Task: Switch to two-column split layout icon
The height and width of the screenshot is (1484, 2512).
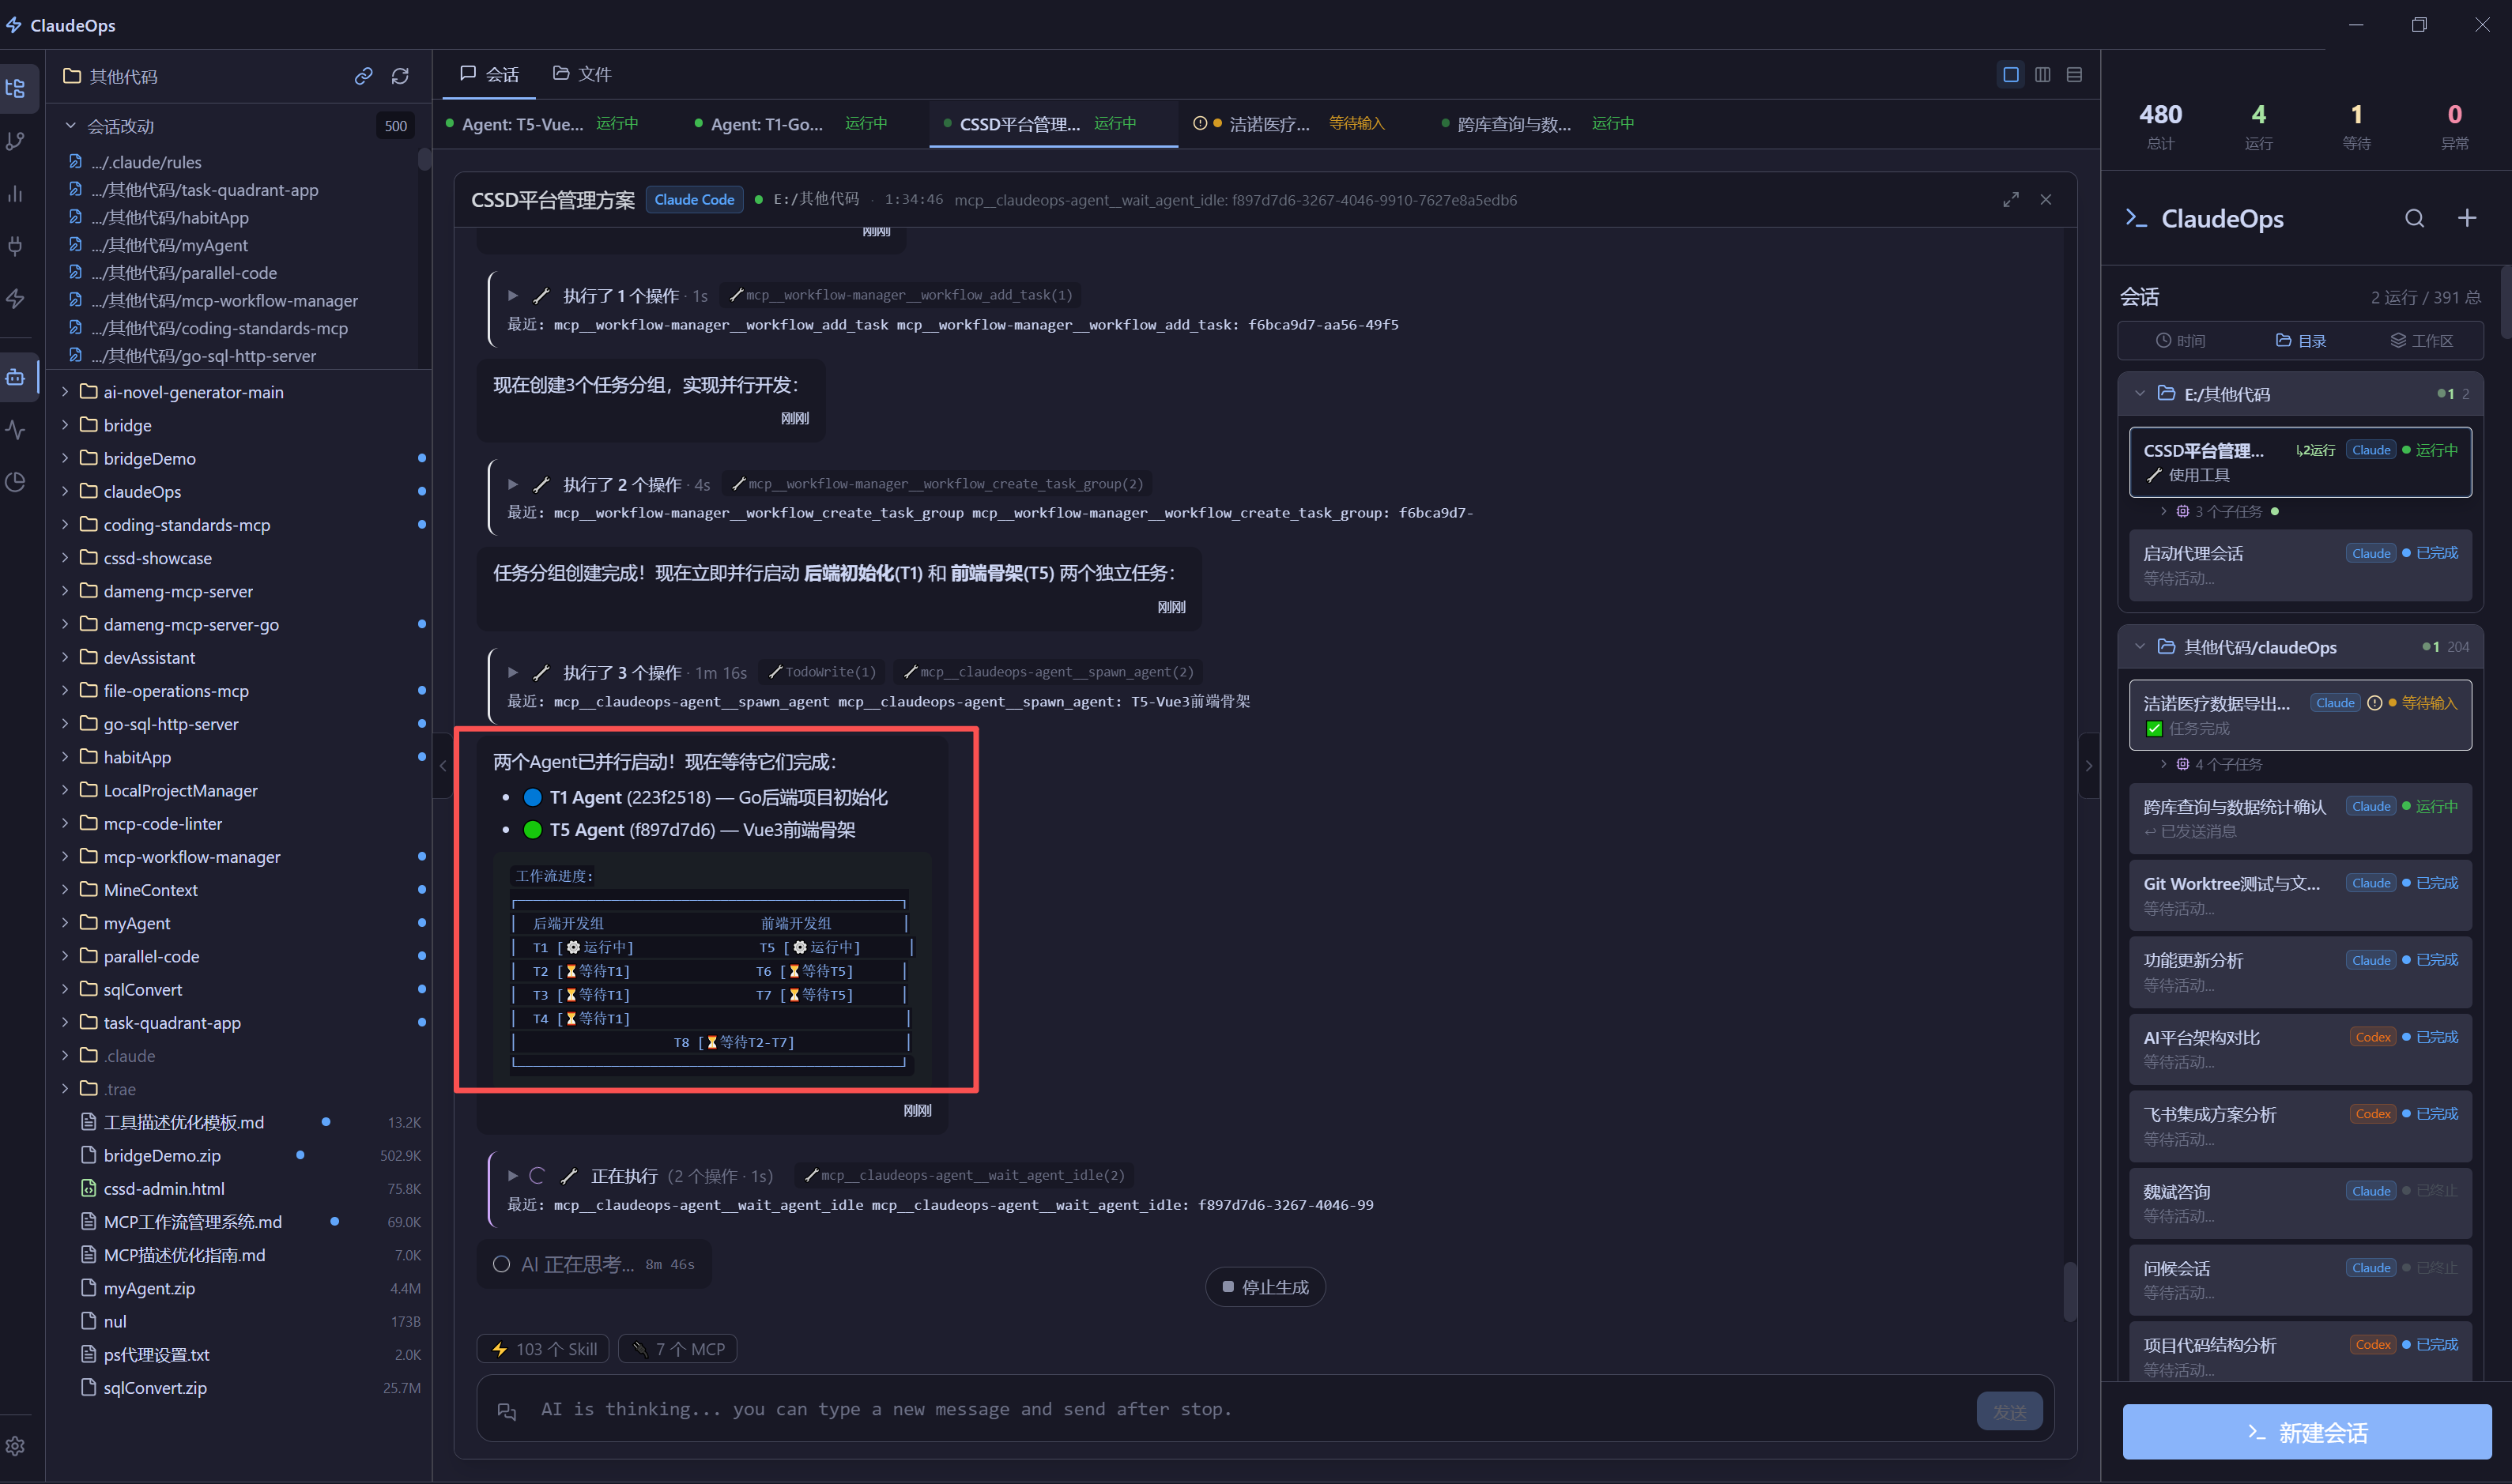Action: coord(2042,75)
